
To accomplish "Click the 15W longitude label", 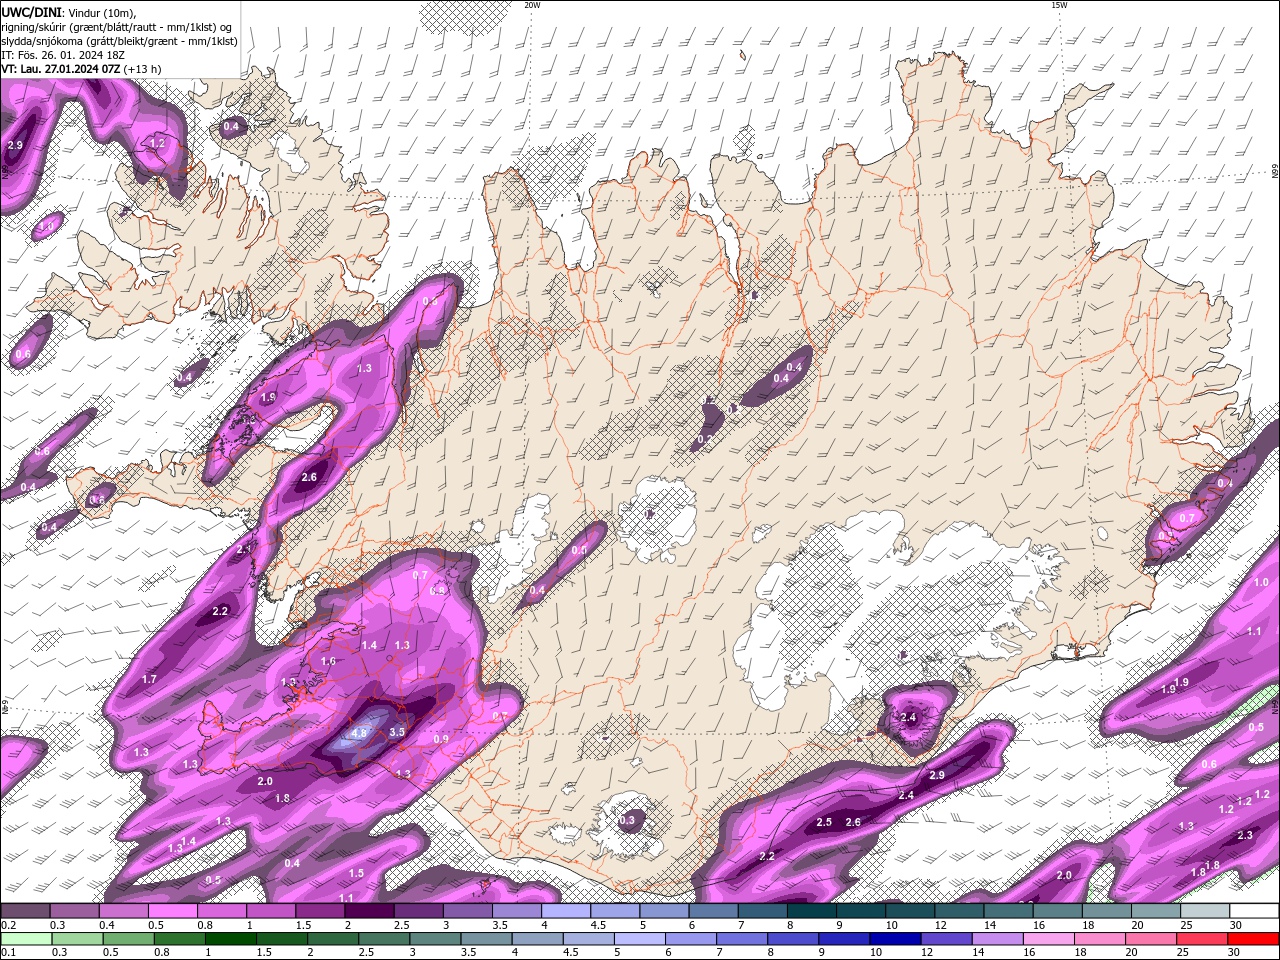I will click(x=1059, y=5).
